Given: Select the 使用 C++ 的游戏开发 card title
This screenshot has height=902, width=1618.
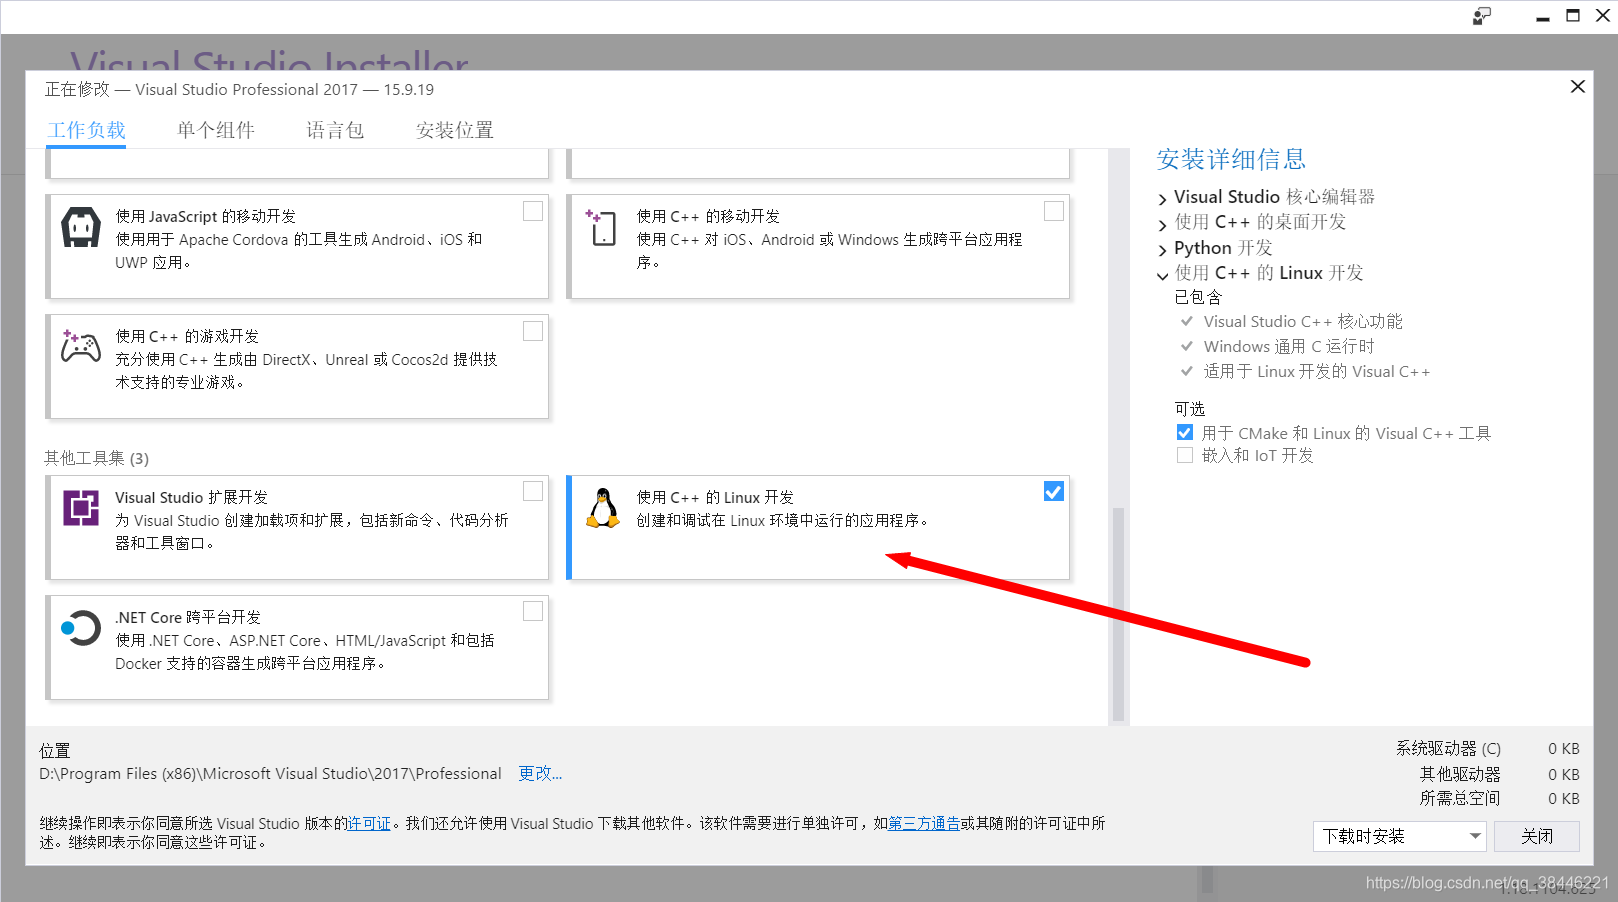Looking at the screenshot, I should click(187, 336).
